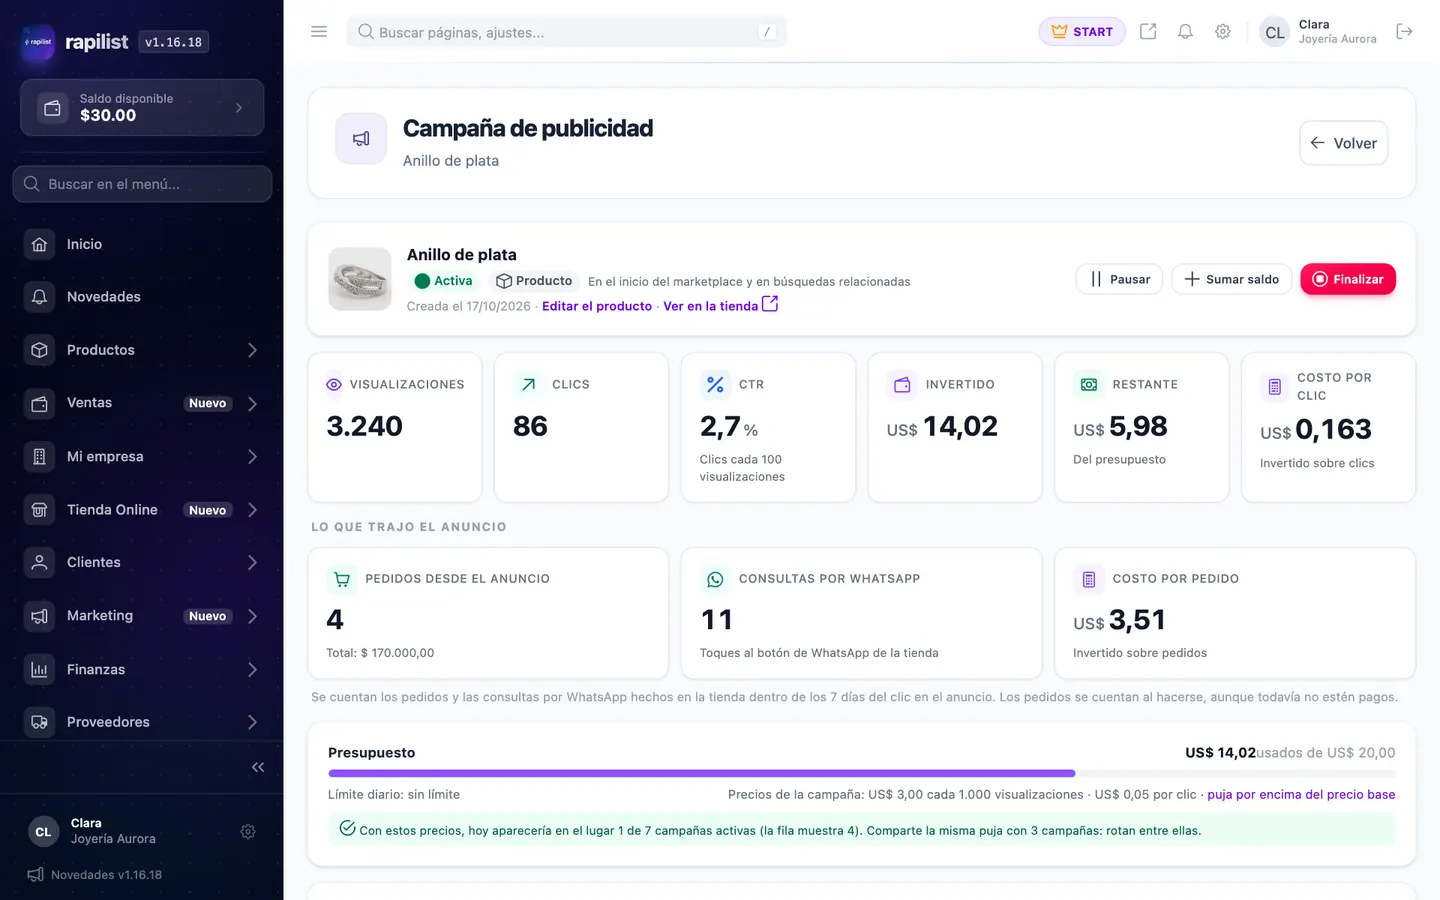Open Ver en la tienda link
1440x900 pixels.
coord(720,306)
